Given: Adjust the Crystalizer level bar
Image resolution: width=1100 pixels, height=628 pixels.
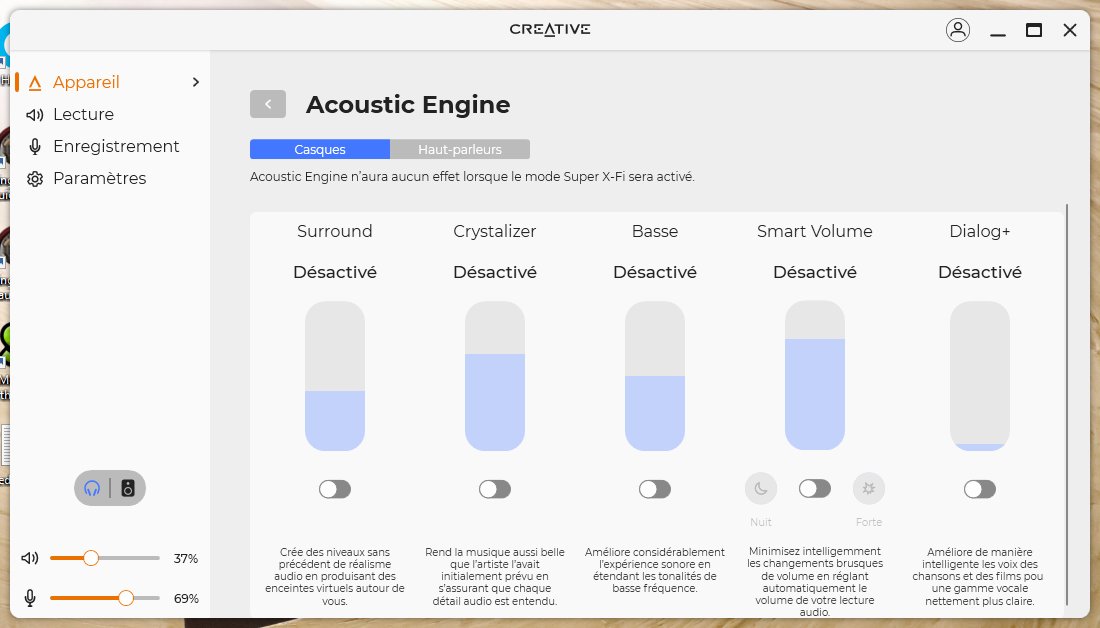Looking at the screenshot, I should click(495, 377).
